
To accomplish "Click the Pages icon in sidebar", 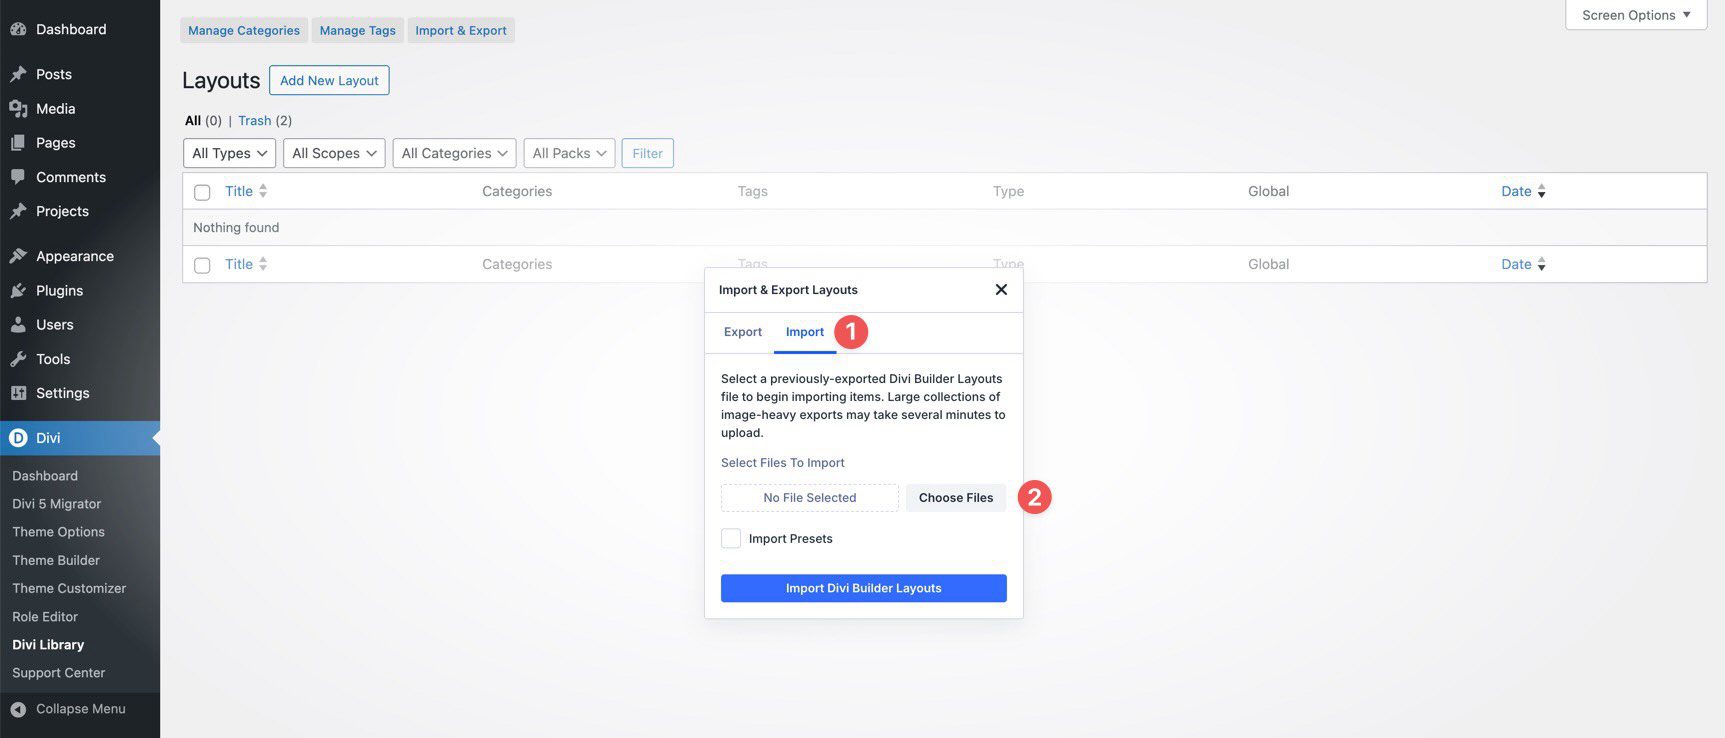I will click(18, 143).
